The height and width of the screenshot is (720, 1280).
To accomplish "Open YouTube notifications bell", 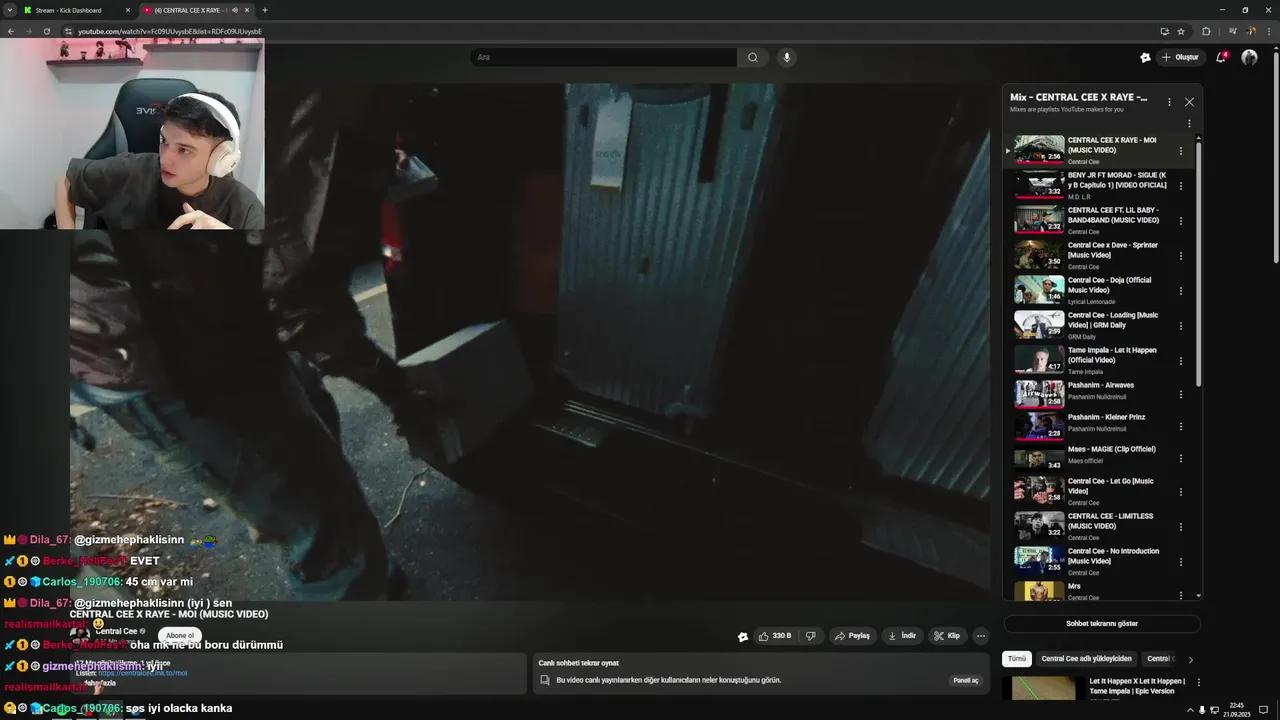I will click(x=1221, y=57).
